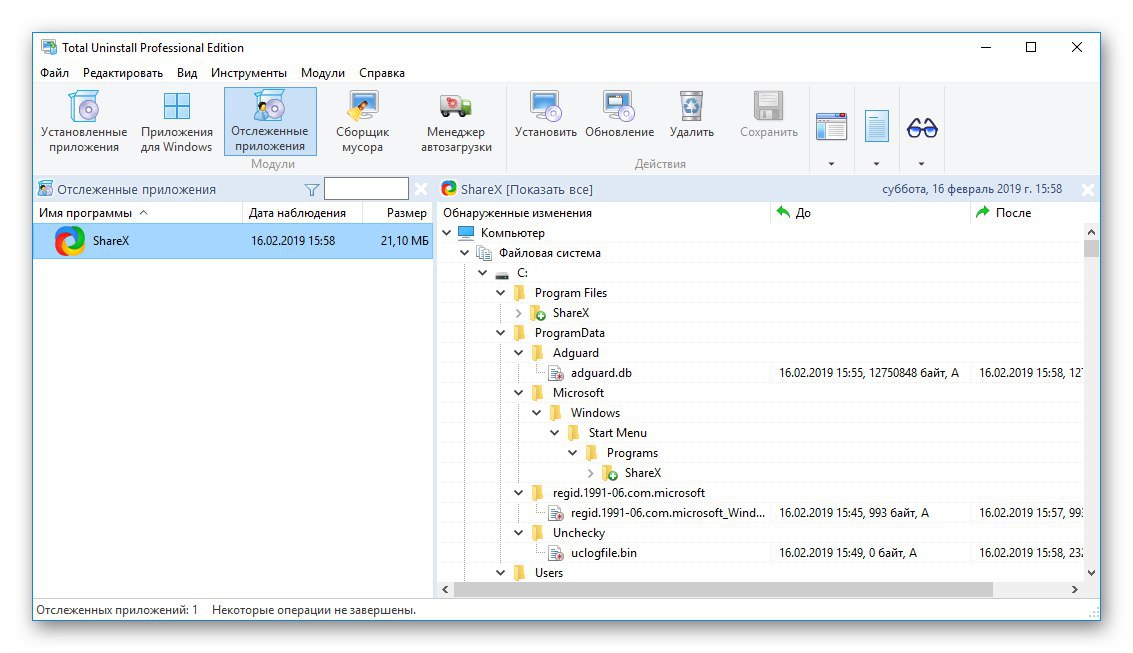Open the Справка menu
This screenshot has height=653, width=1133.
coord(382,73)
